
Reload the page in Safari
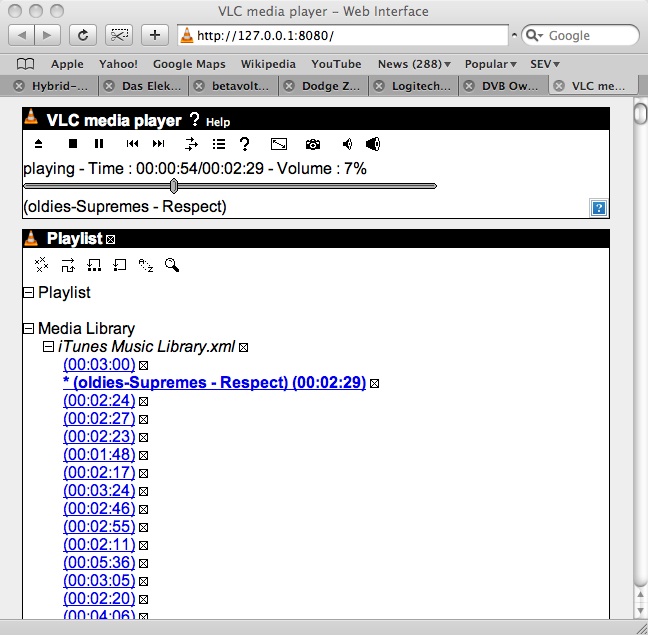point(83,36)
